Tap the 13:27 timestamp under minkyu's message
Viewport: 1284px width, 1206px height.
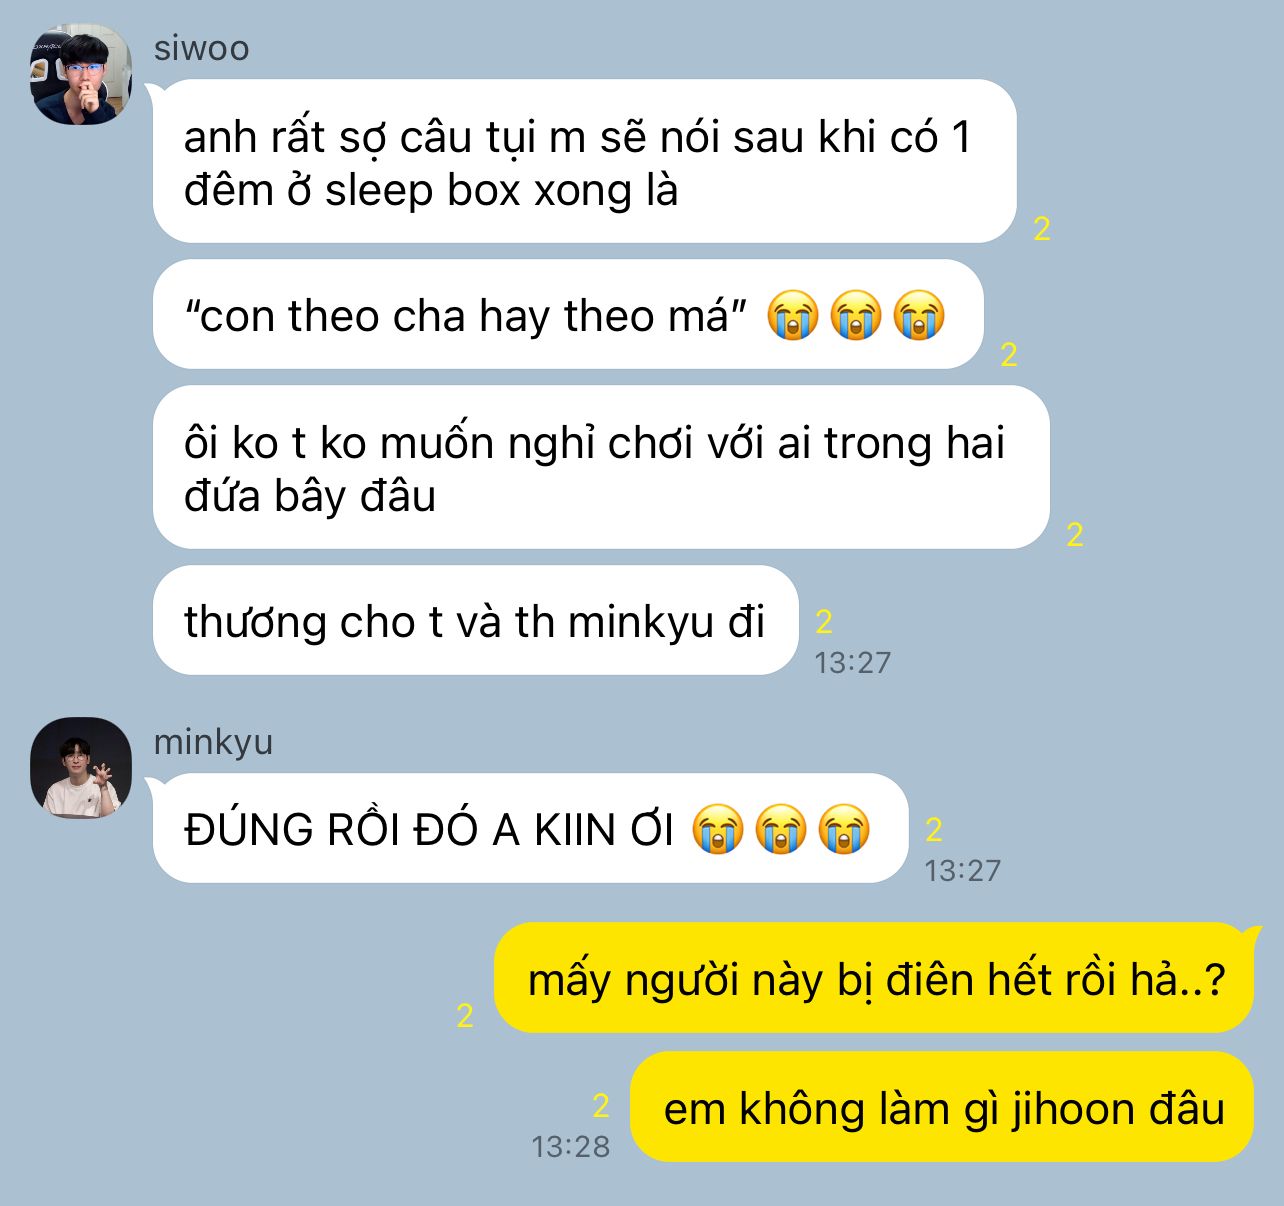[962, 870]
